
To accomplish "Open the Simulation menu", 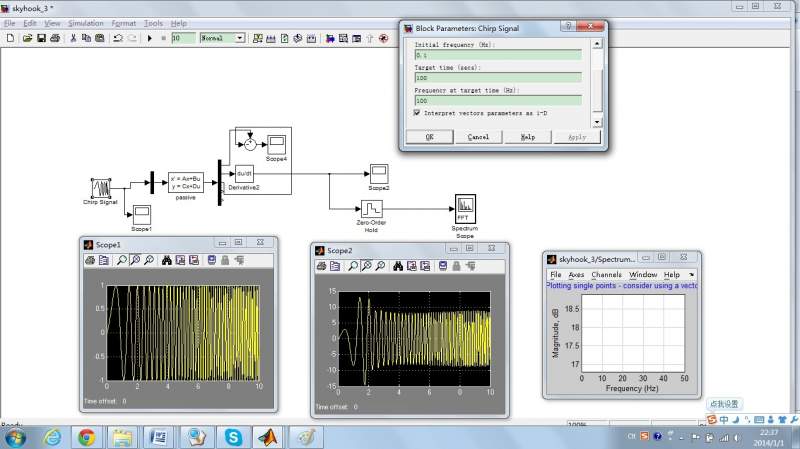I will click(85, 23).
